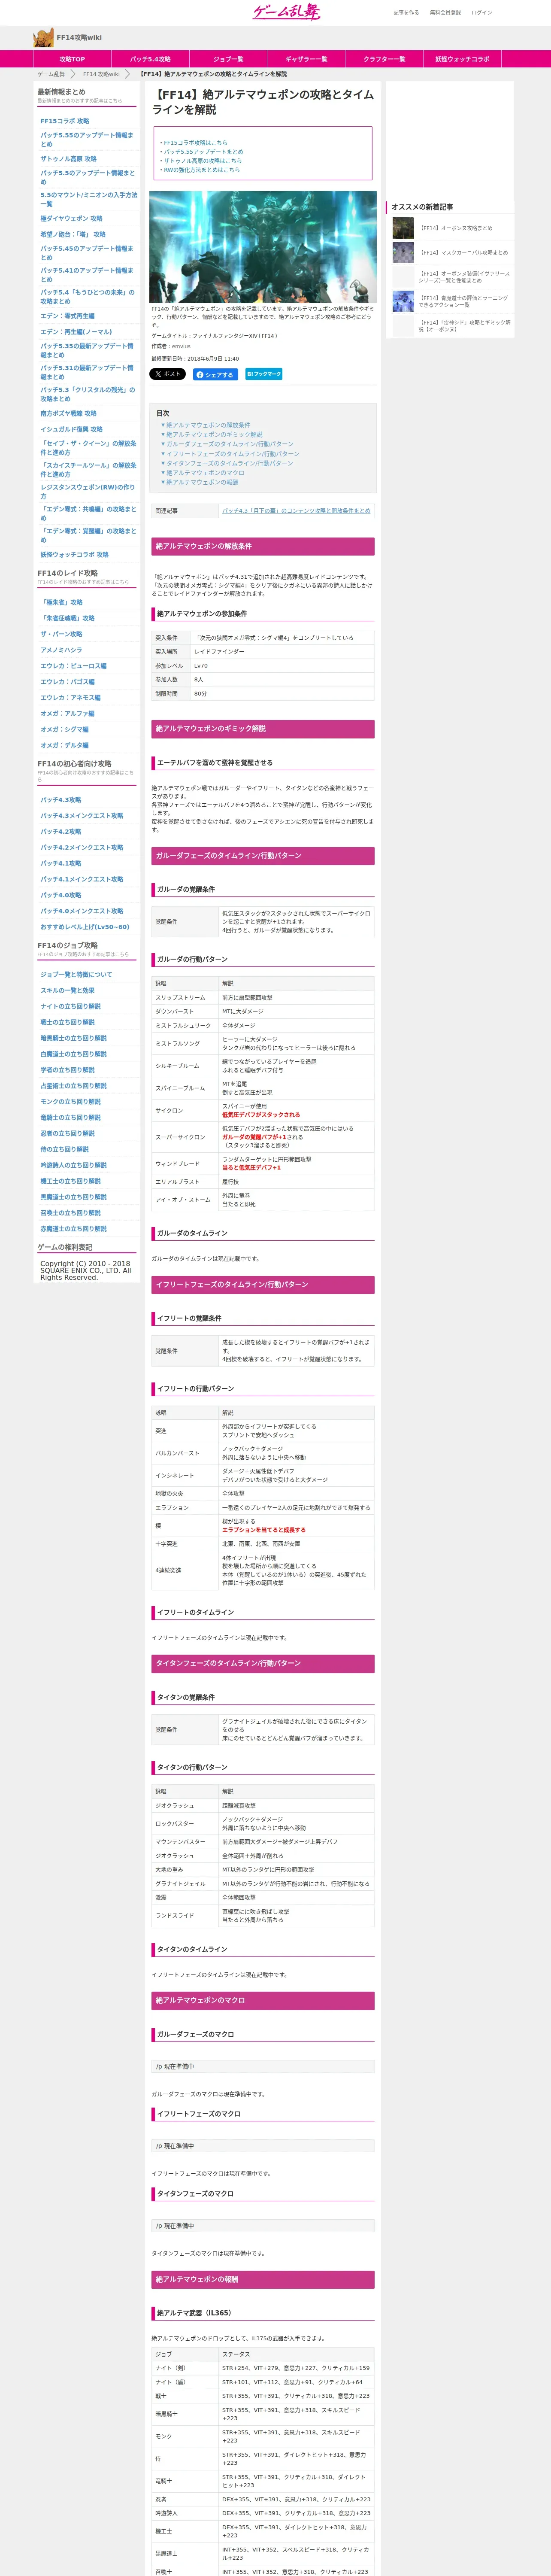Open エデン：零式再生編 in the sidebar
Image resolution: width=551 pixels, height=2576 pixels.
pyautogui.click(x=67, y=316)
